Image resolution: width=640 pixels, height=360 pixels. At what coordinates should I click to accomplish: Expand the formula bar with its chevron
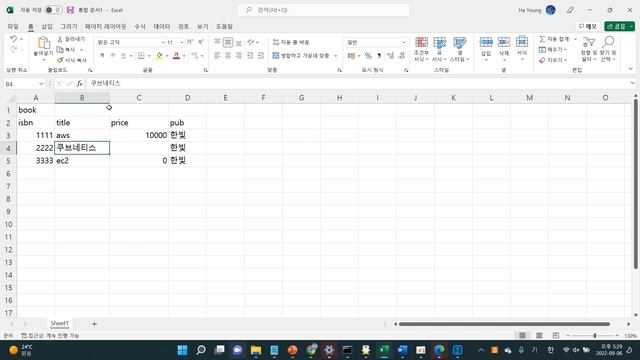(x=632, y=83)
